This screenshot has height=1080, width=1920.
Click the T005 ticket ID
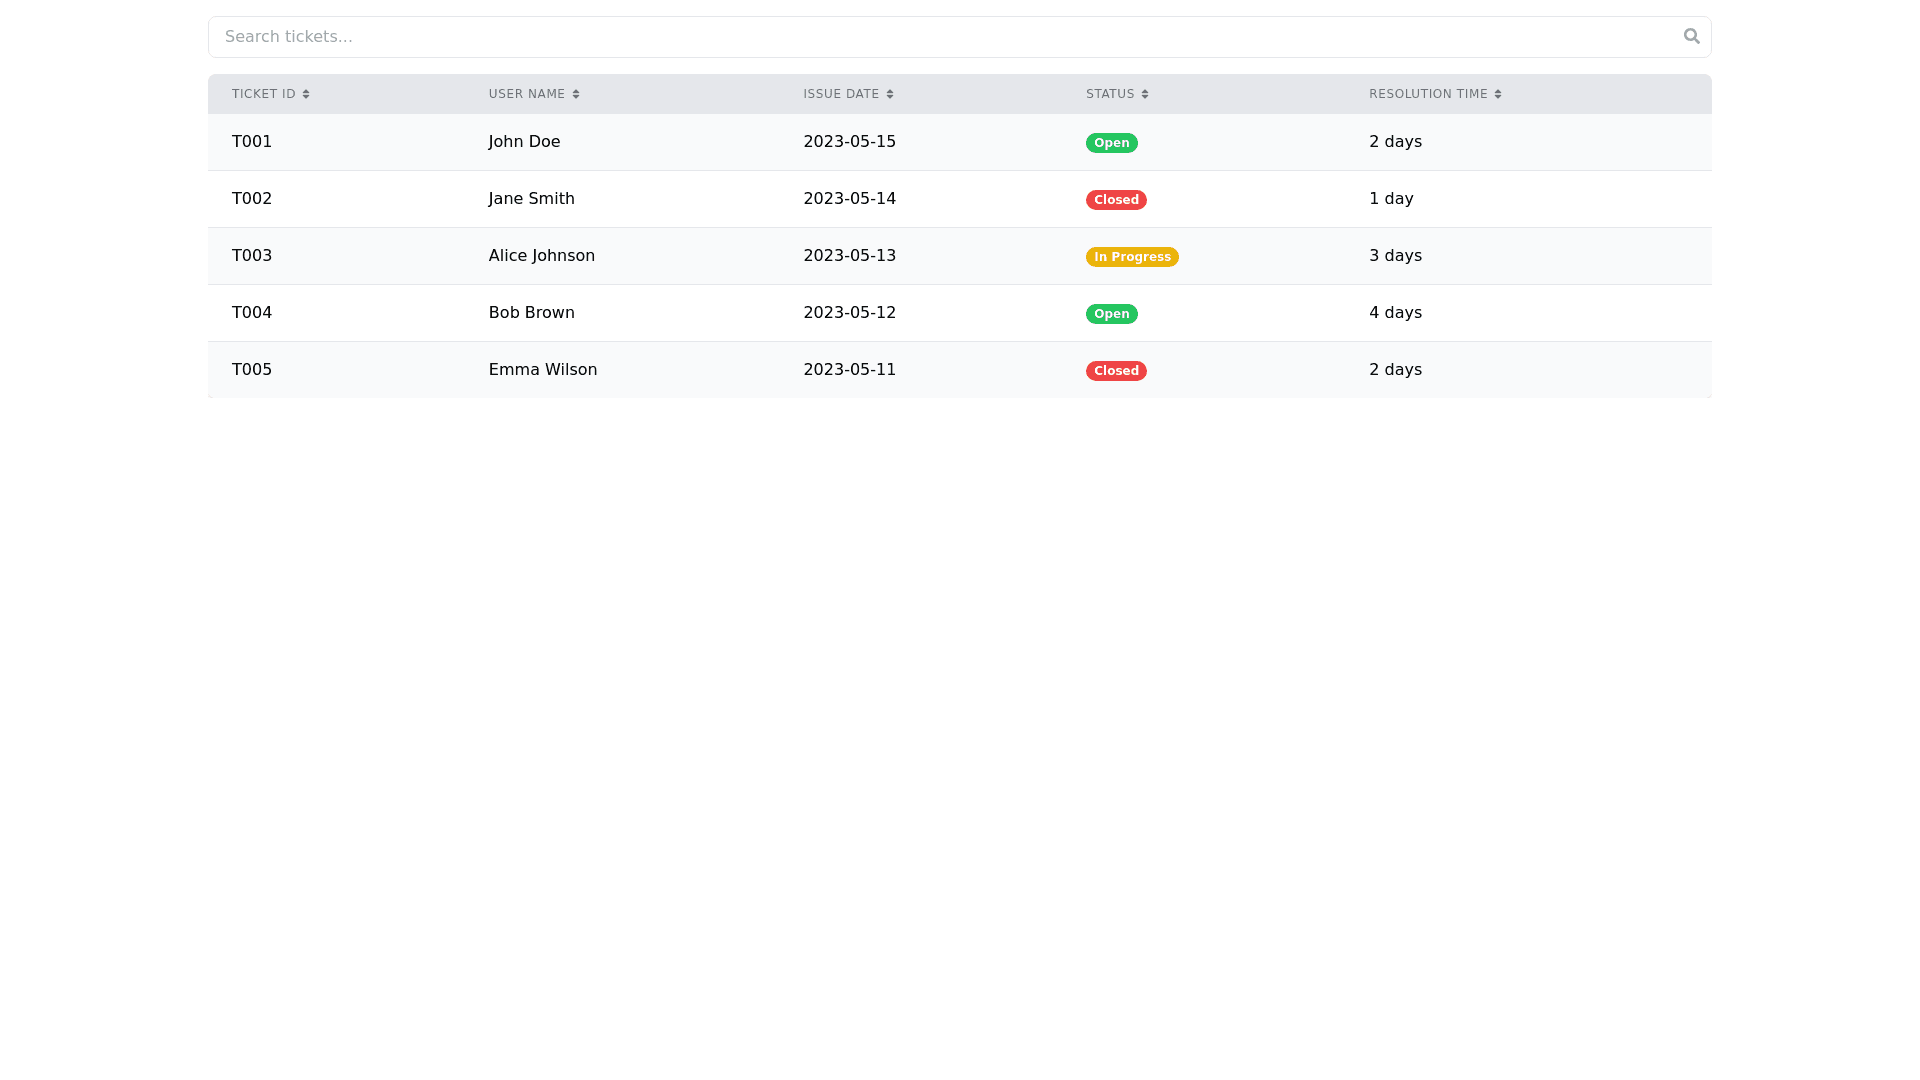click(x=252, y=370)
